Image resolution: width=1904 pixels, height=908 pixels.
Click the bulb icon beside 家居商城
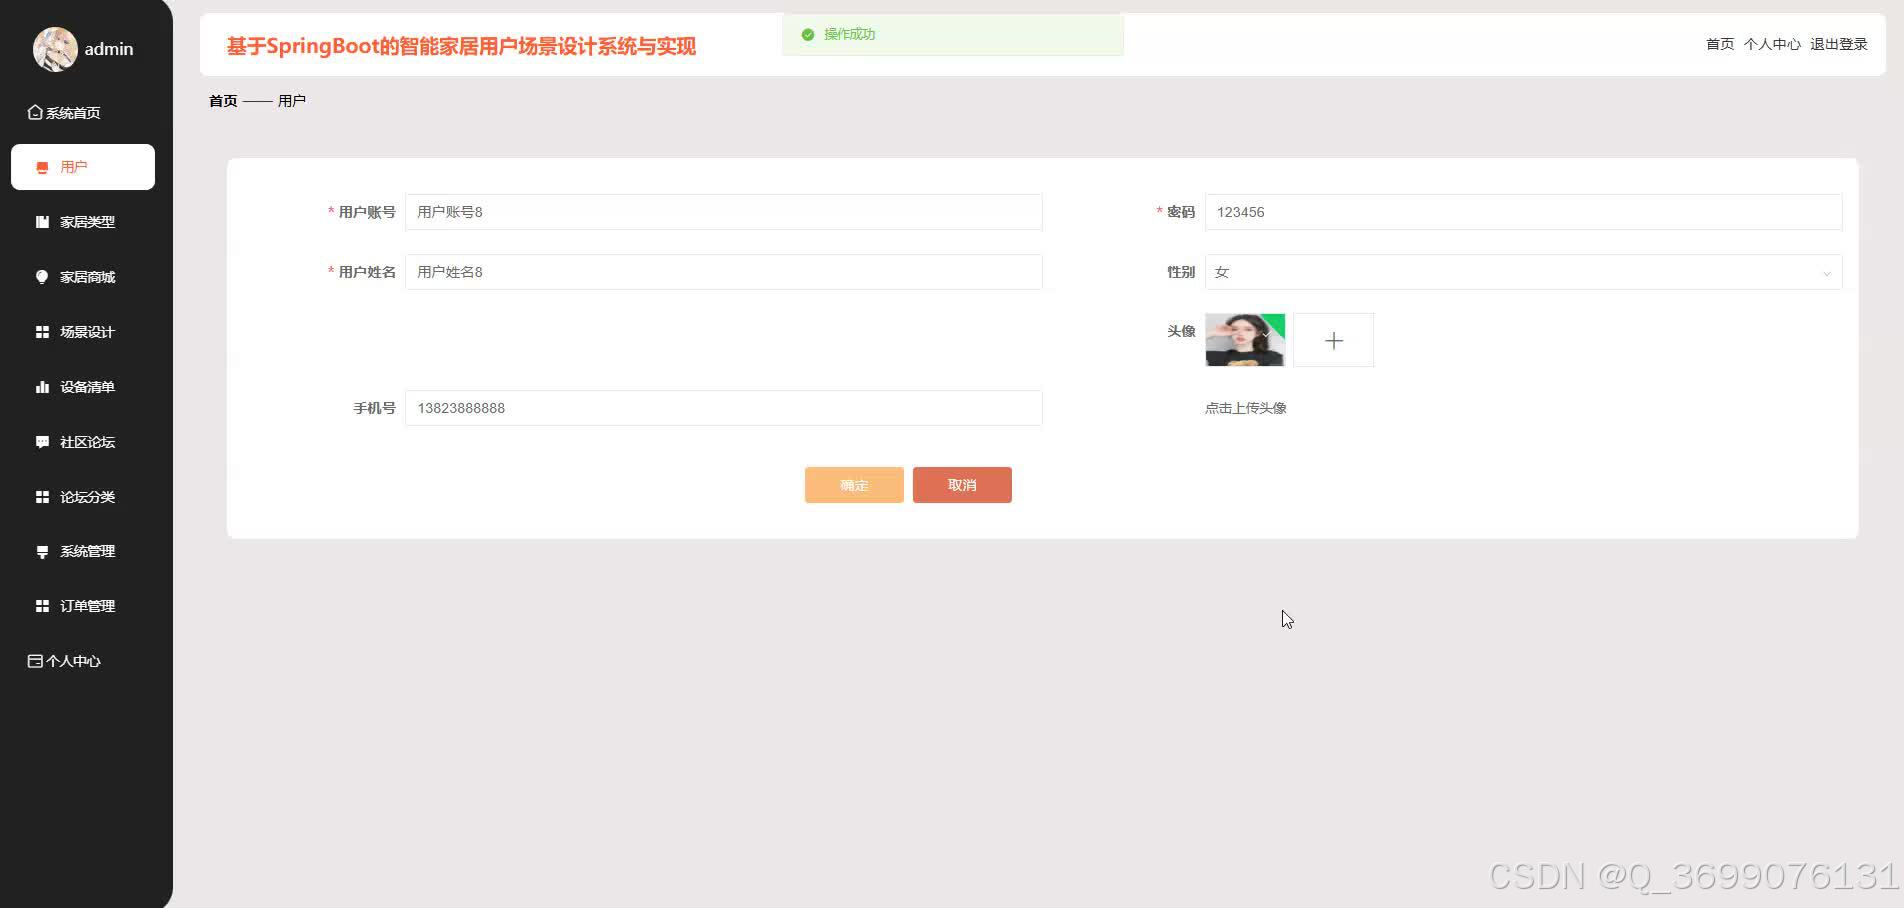[42, 277]
